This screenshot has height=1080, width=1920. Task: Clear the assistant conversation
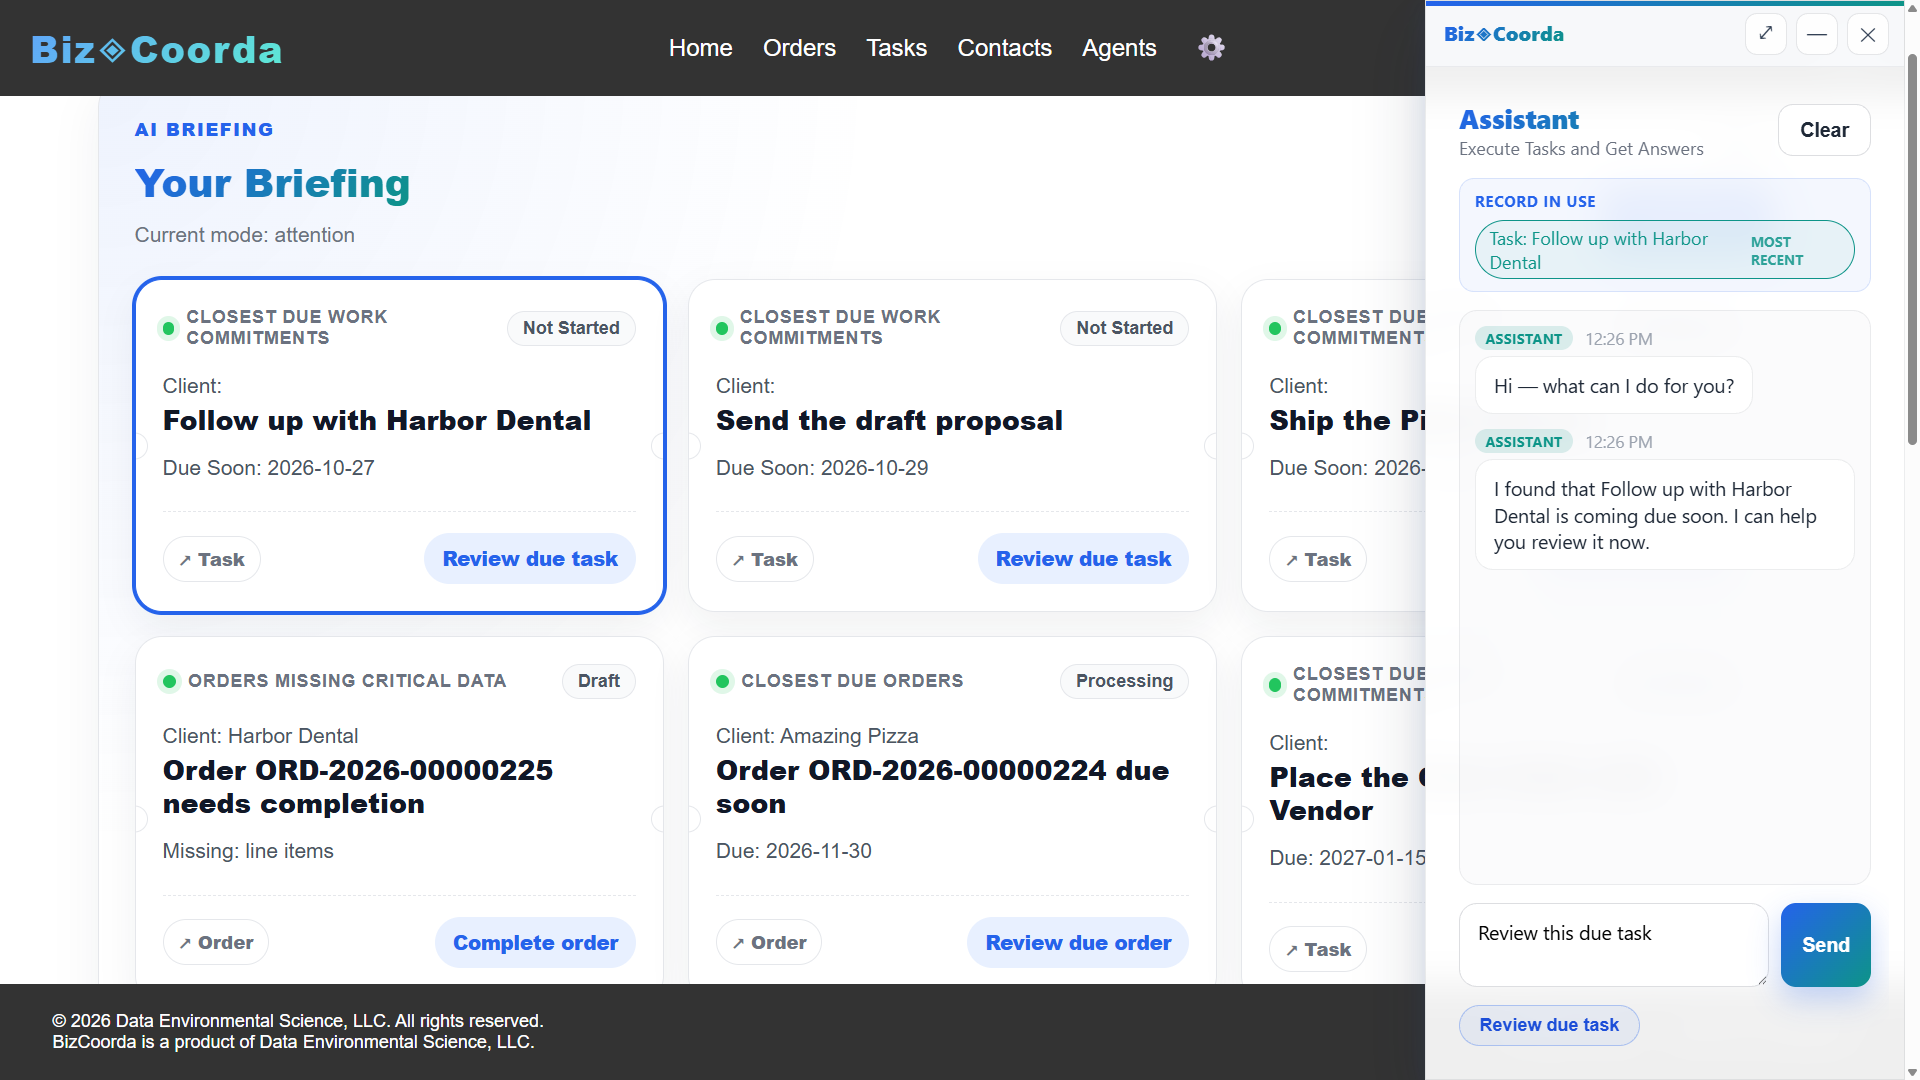1824,130
